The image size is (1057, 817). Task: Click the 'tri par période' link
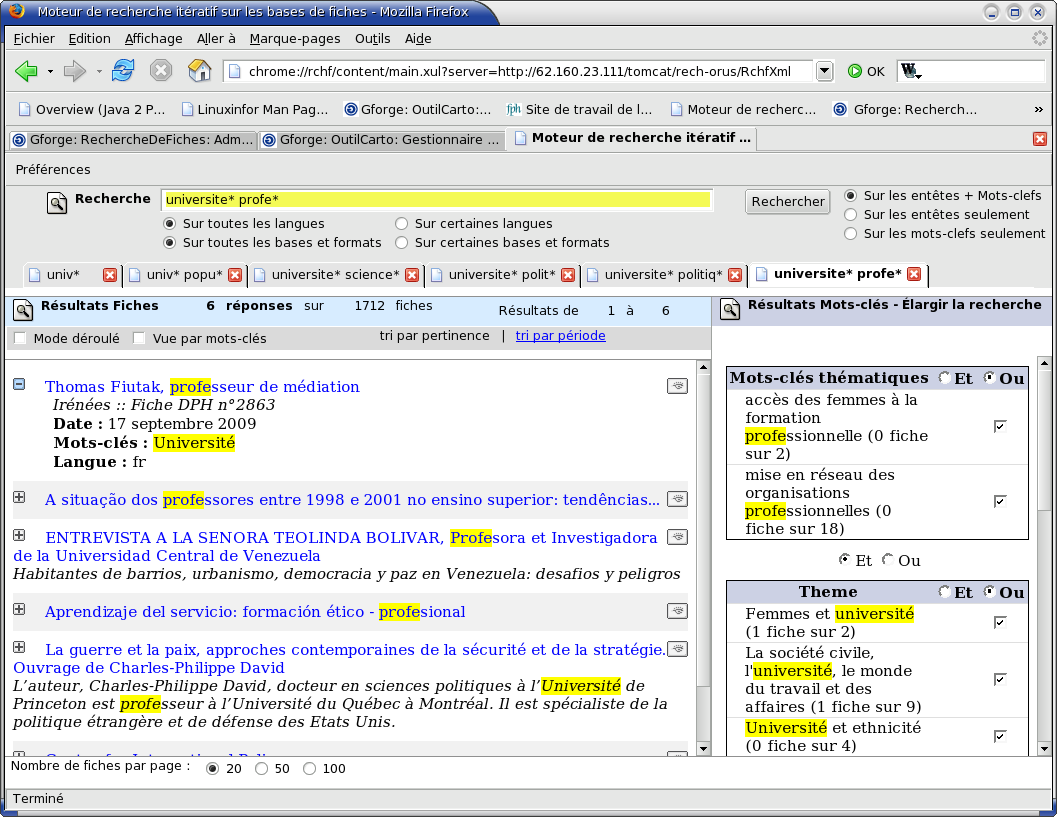point(560,336)
